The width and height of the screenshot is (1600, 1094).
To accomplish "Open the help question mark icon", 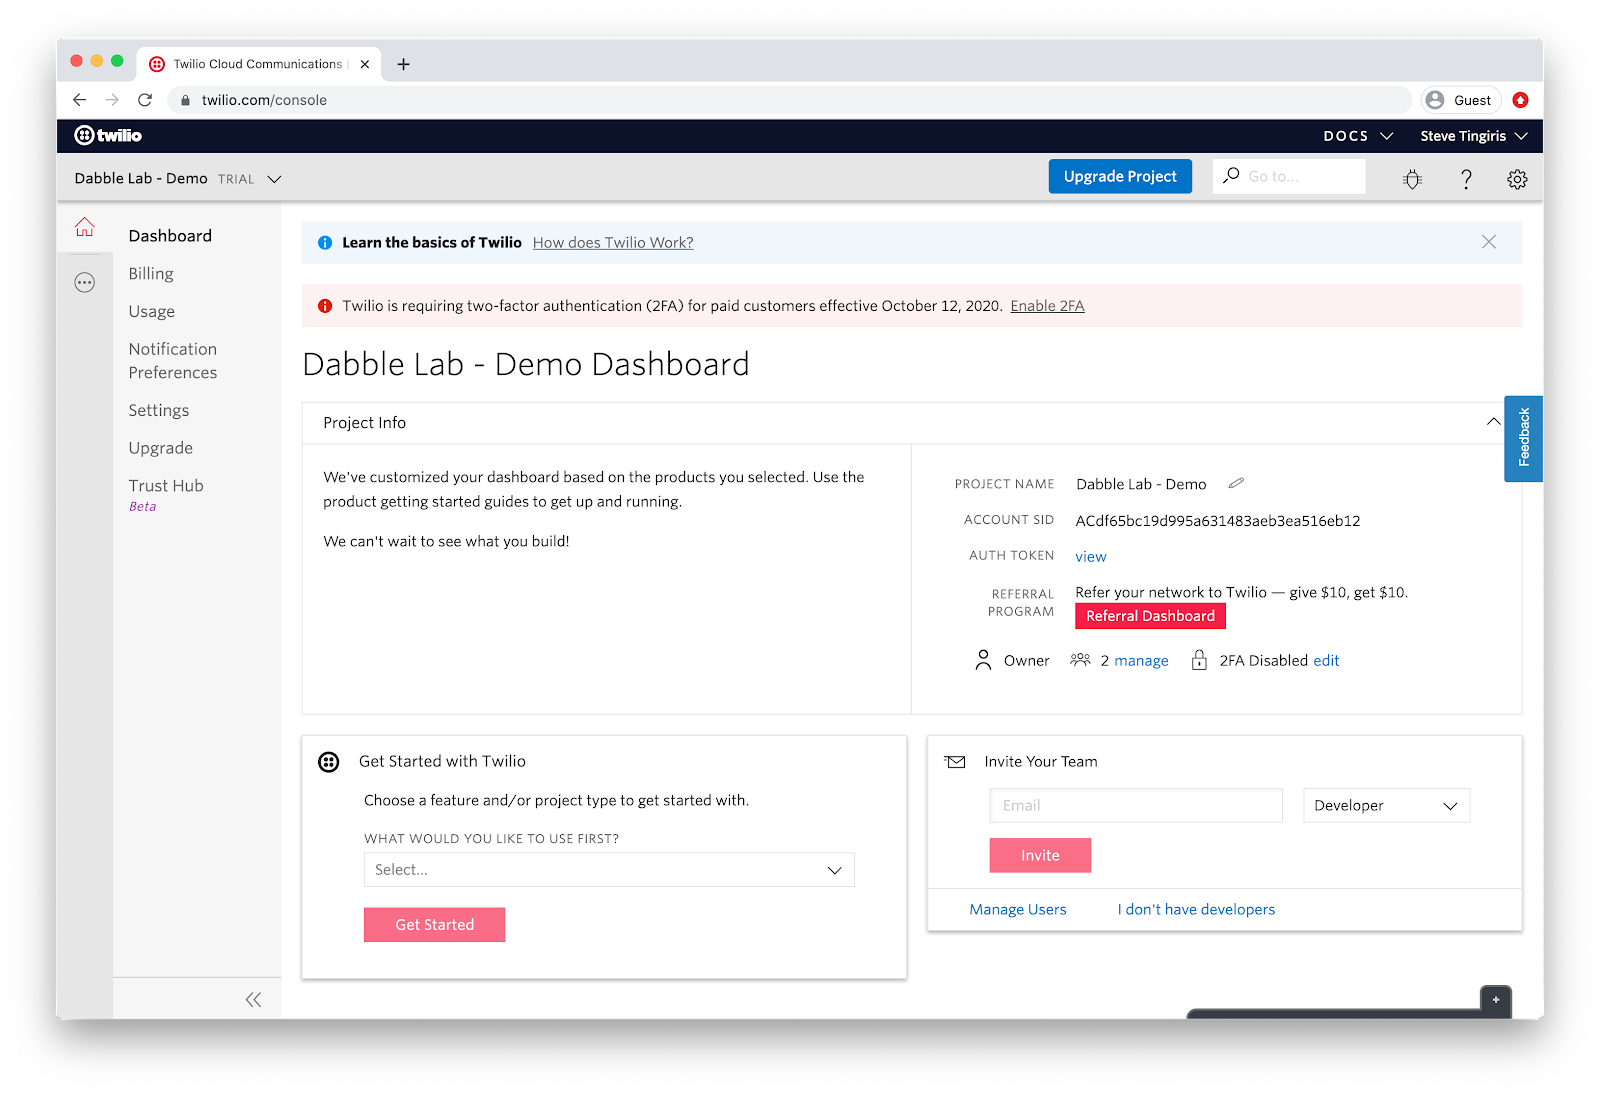I will pos(1466,179).
